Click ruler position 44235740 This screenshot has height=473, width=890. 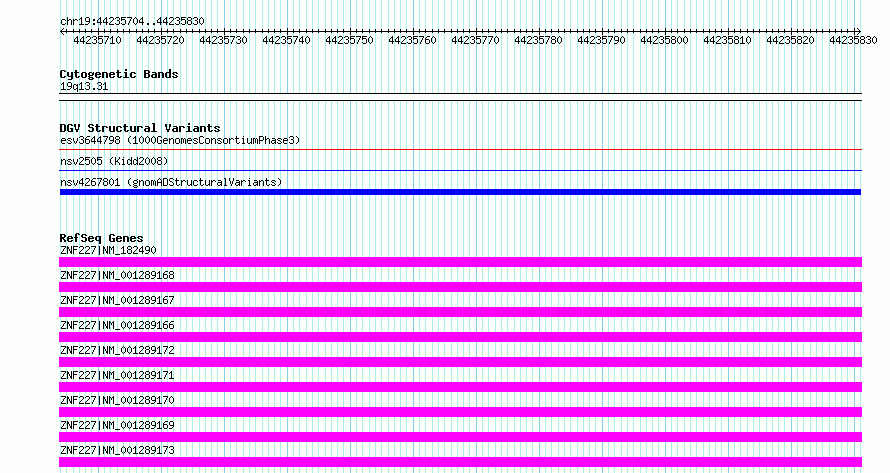coord(286,40)
